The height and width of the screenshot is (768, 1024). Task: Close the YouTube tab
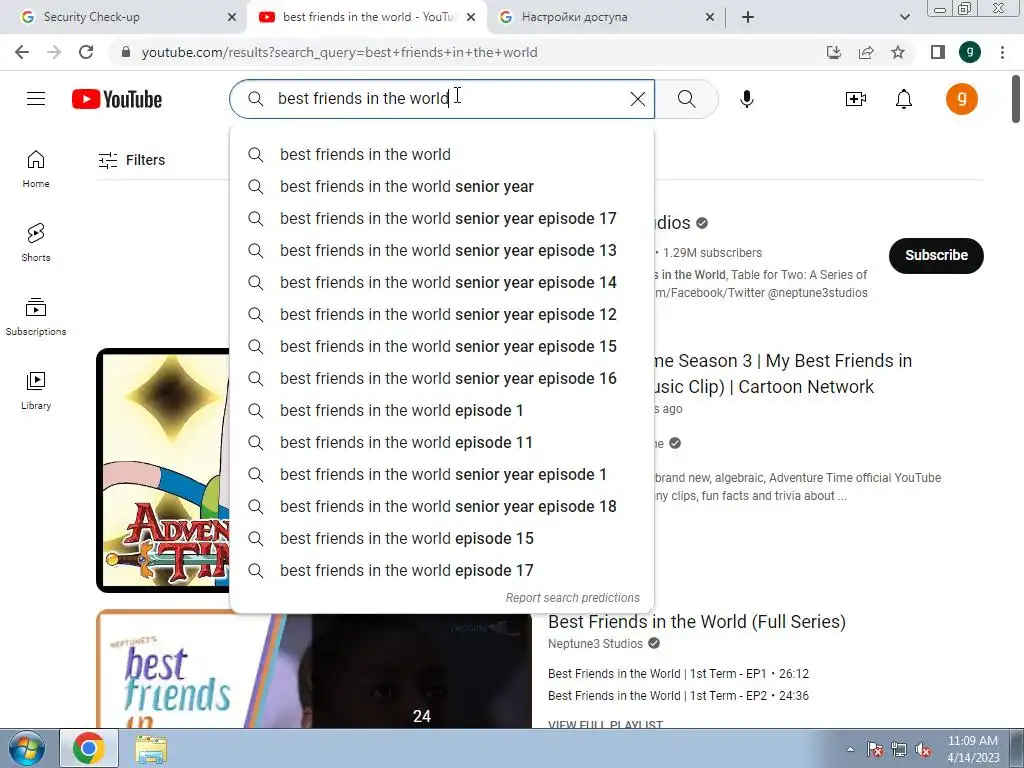[x=471, y=18]
